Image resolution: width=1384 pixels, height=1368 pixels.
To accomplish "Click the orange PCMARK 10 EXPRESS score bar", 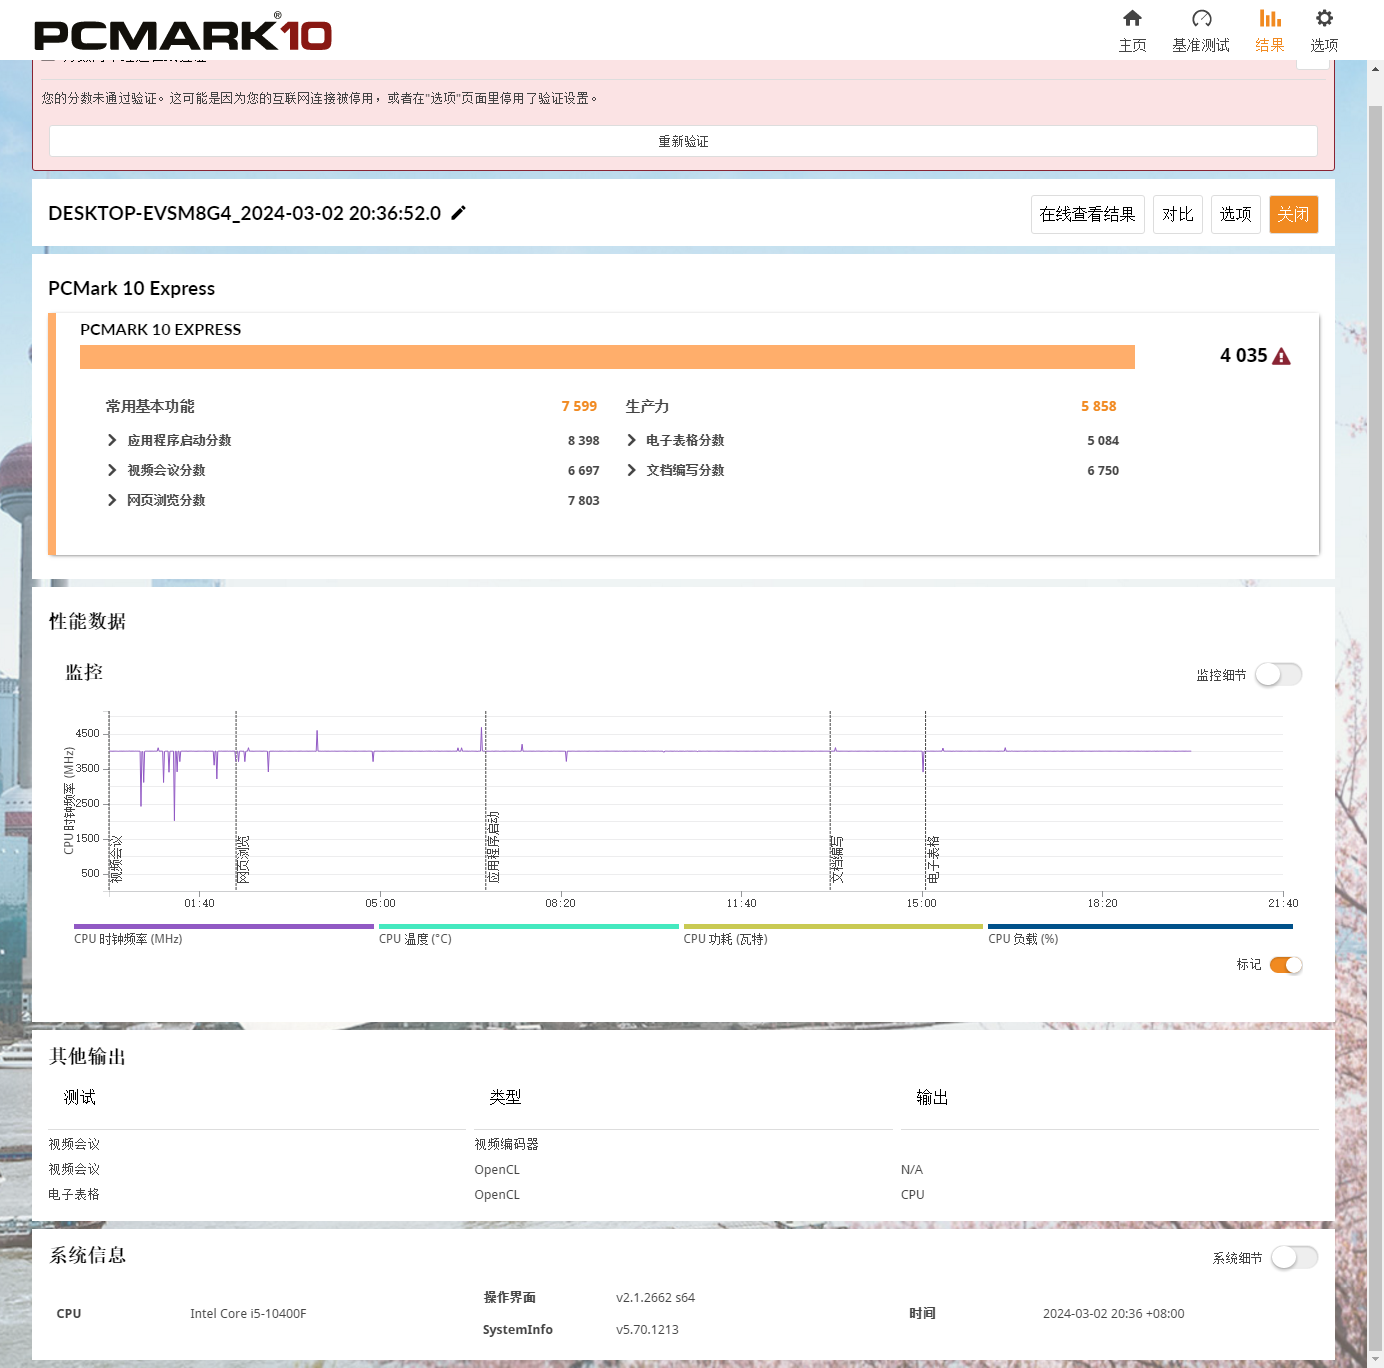I will 607,357.
